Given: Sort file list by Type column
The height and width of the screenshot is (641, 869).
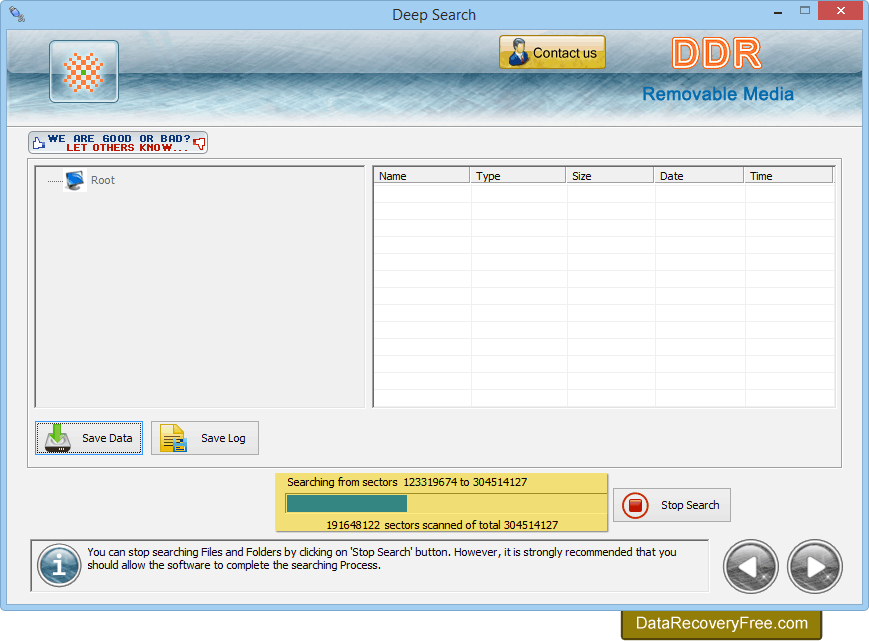Looking at the screenshot, I should click(518, 176).
